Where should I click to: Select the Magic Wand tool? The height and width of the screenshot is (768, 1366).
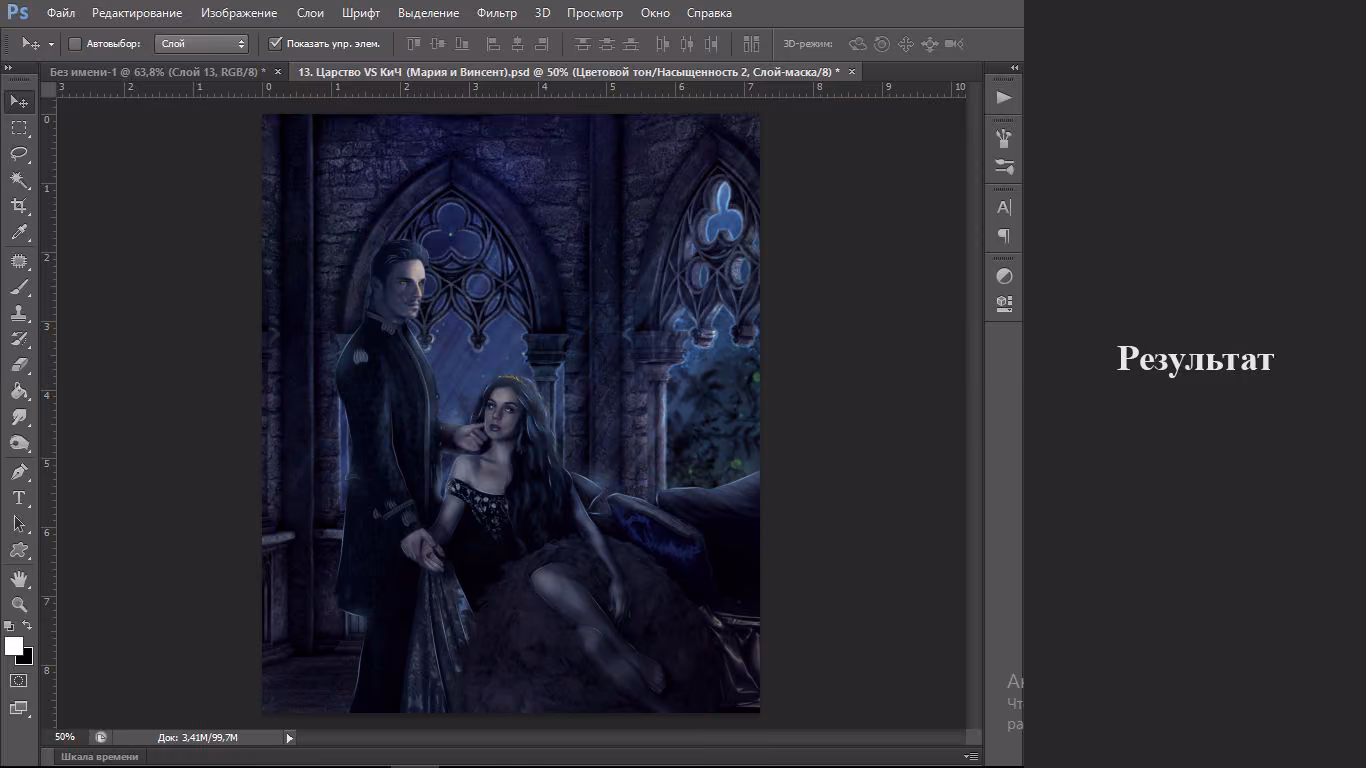point(19,180)
